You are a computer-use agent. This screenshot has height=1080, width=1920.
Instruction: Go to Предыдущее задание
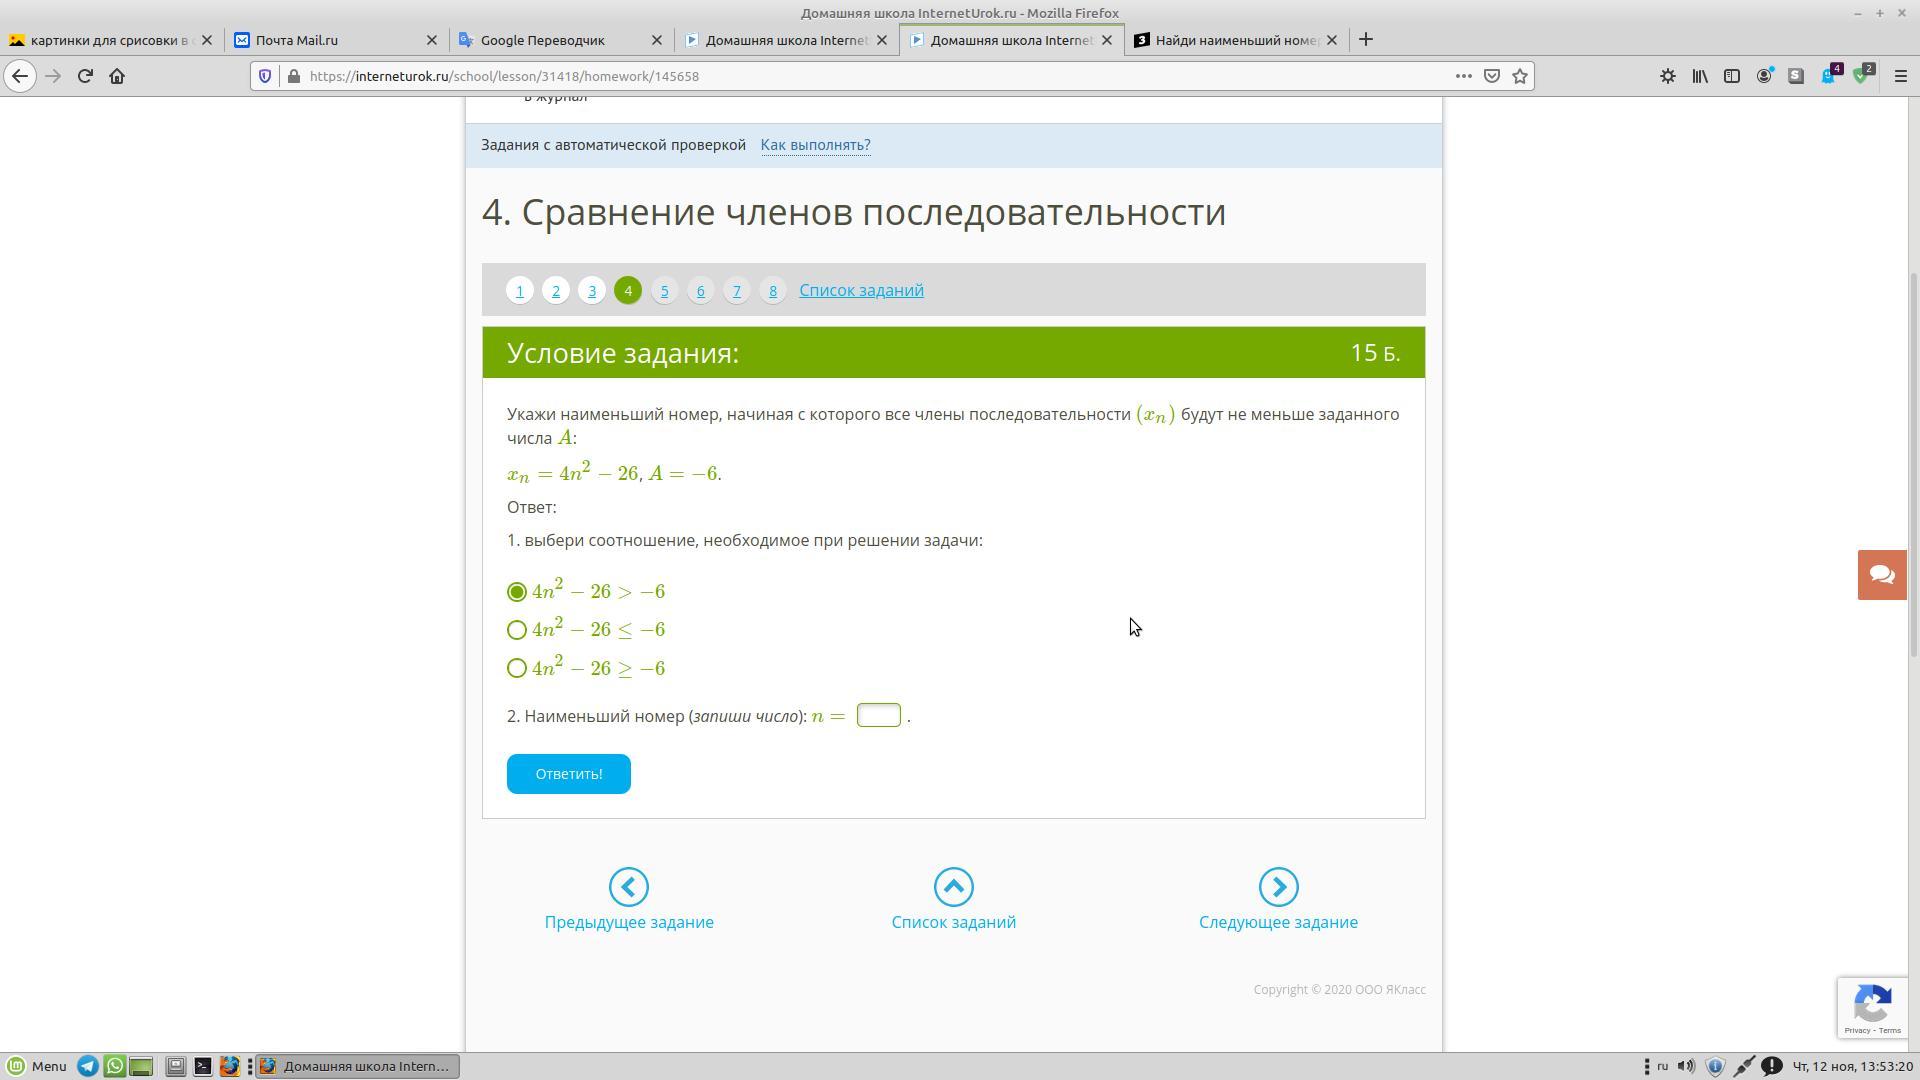(629, 900)
